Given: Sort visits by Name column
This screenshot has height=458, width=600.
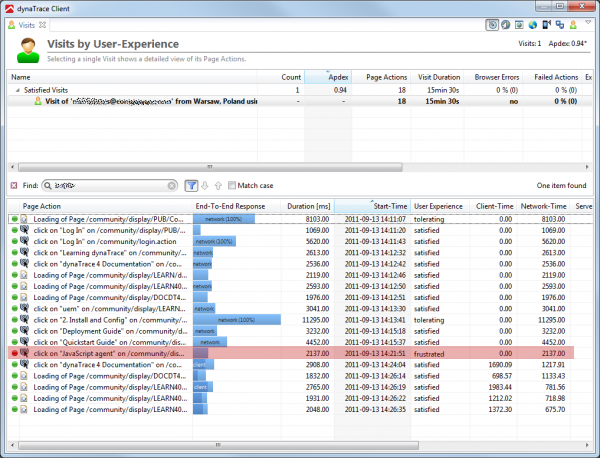Looking at the screenshot, I should point(132,77).
